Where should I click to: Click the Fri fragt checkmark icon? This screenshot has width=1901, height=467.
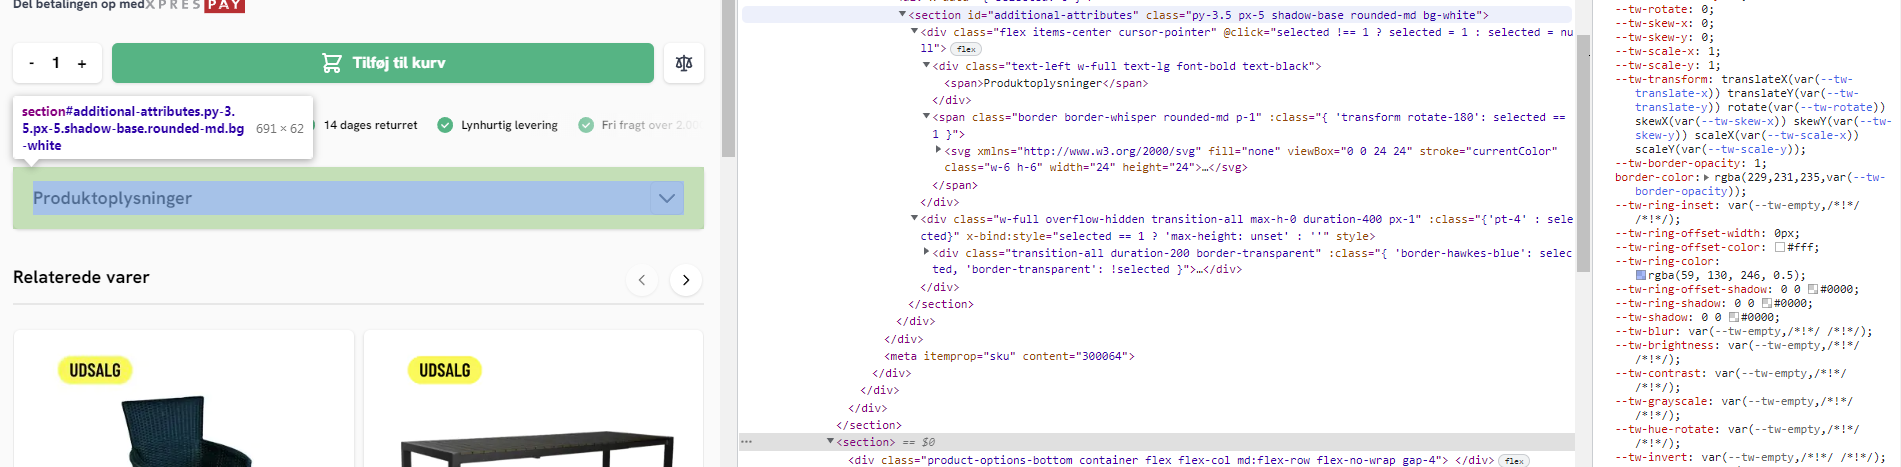tap(586, 125)
